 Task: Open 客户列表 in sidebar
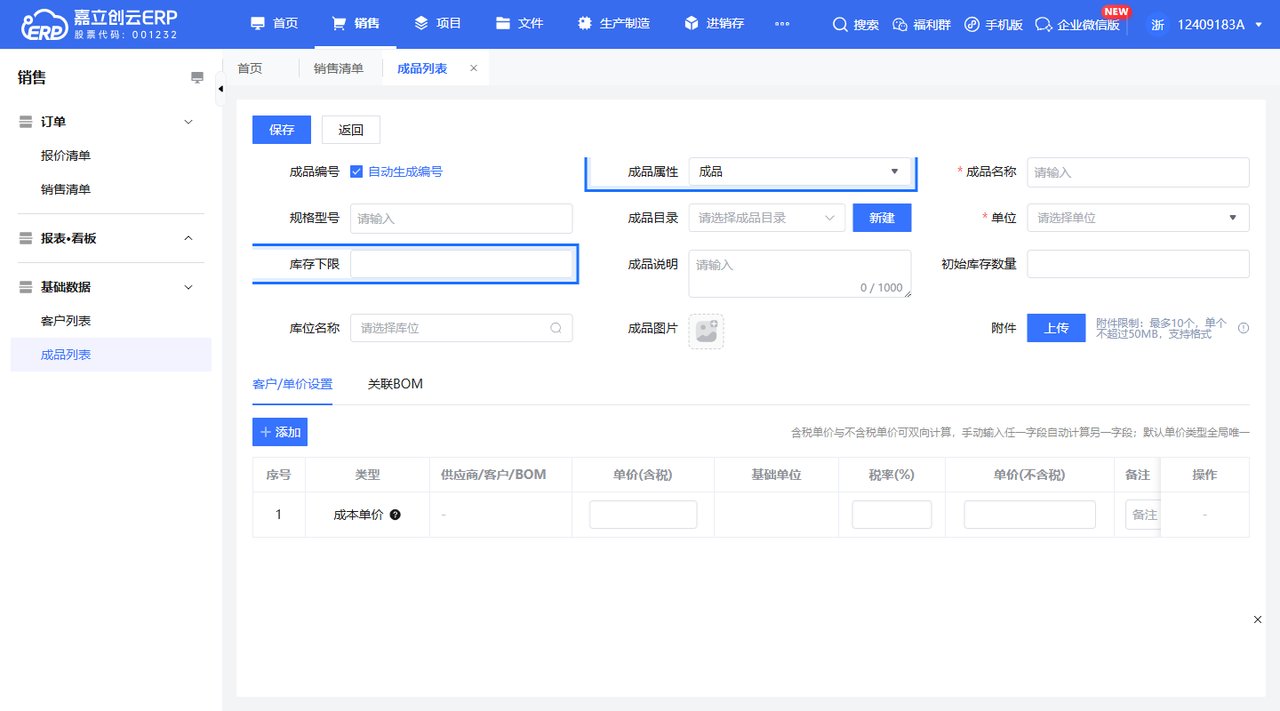pos(66,320)
